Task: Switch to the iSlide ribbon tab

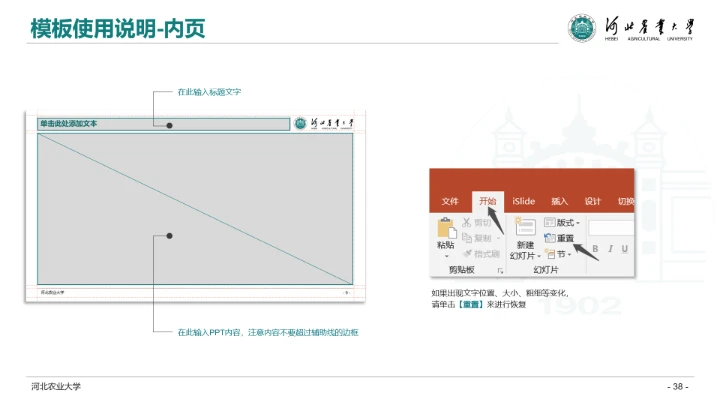Action: click(x=523, y=201)
